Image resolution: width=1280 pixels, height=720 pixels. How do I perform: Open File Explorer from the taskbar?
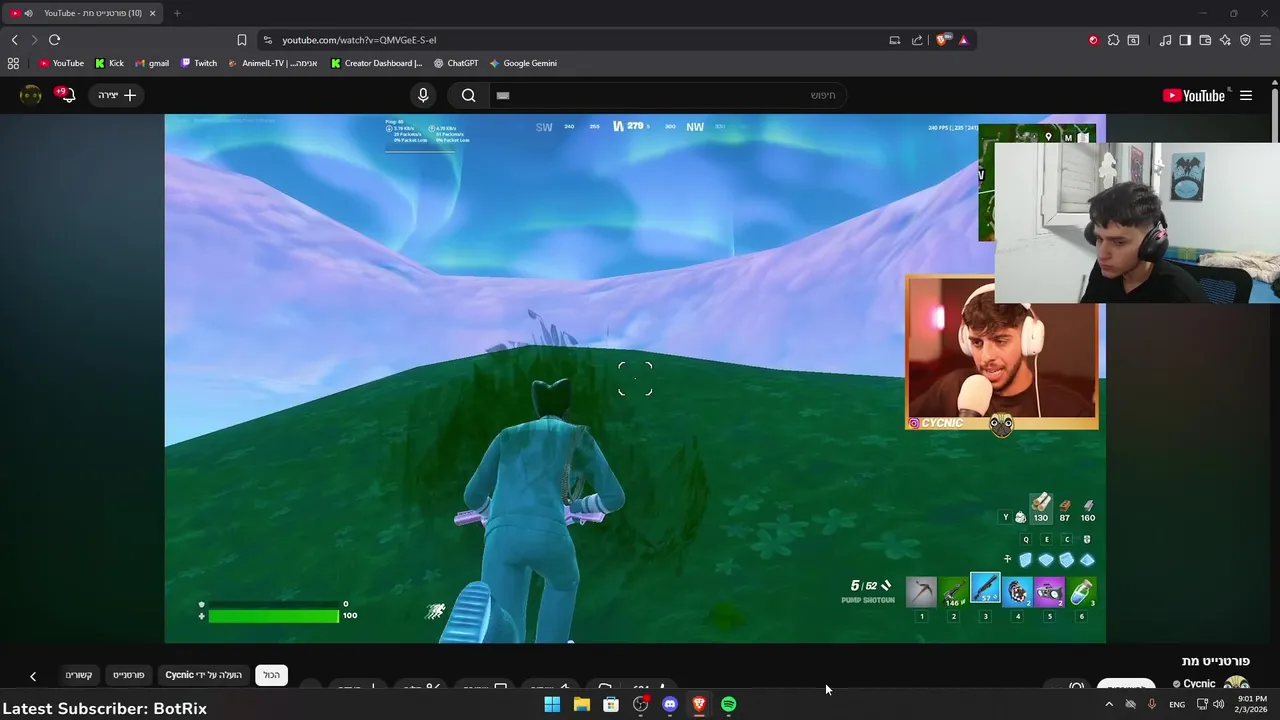point(581,704)
